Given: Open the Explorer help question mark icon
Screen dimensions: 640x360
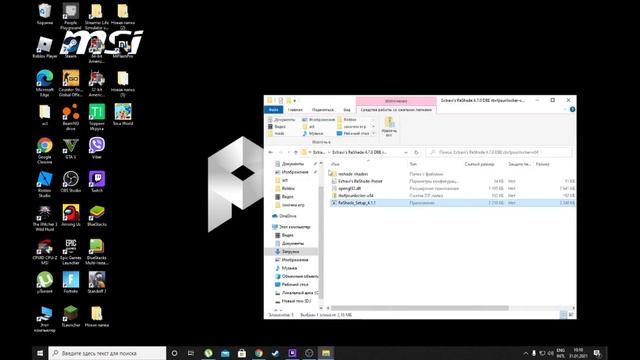Looking at the screenshot, I should tap(572, 109).
